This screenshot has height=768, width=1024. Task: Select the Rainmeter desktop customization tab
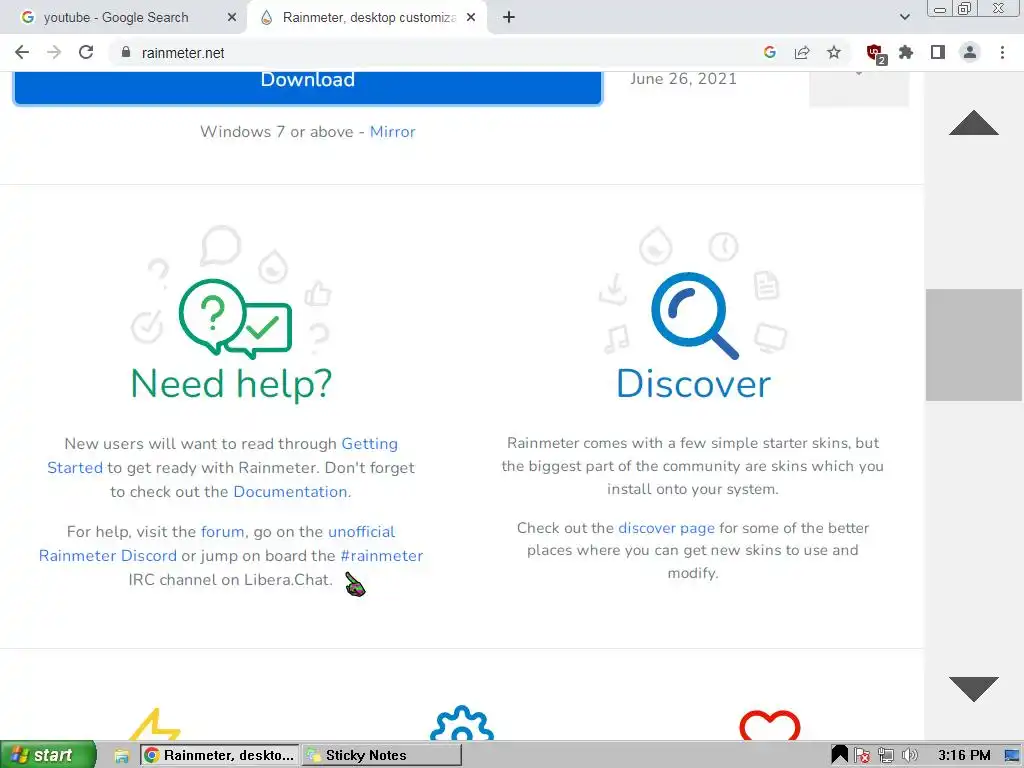(x=366, y=18)
